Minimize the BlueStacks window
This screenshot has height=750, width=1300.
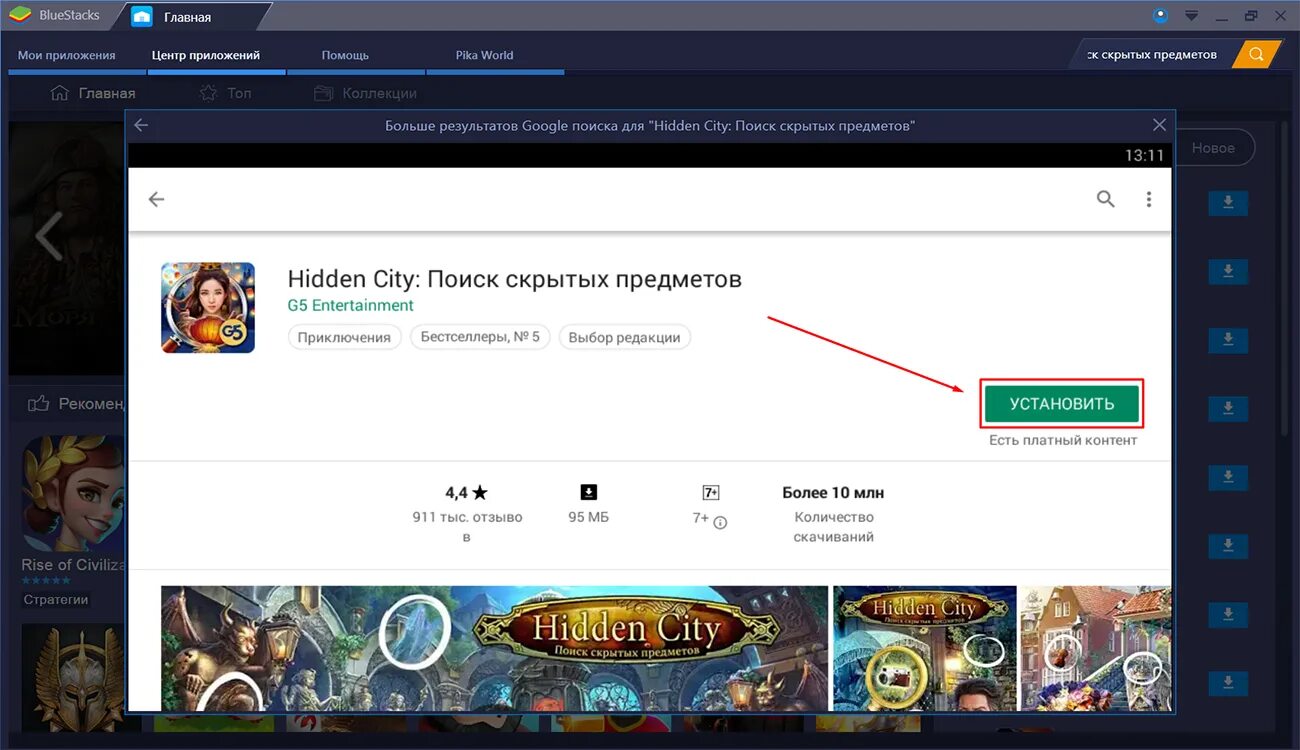click(1222, 16)
